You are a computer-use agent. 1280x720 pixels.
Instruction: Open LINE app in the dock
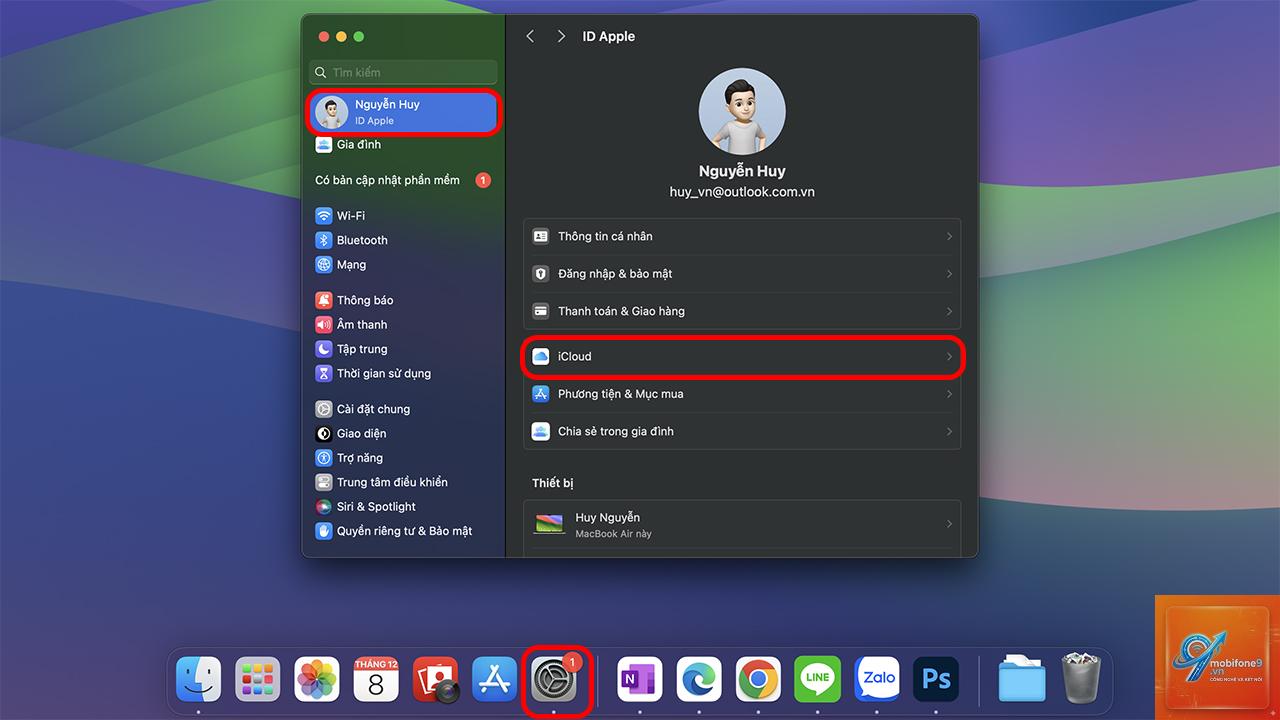817,680
